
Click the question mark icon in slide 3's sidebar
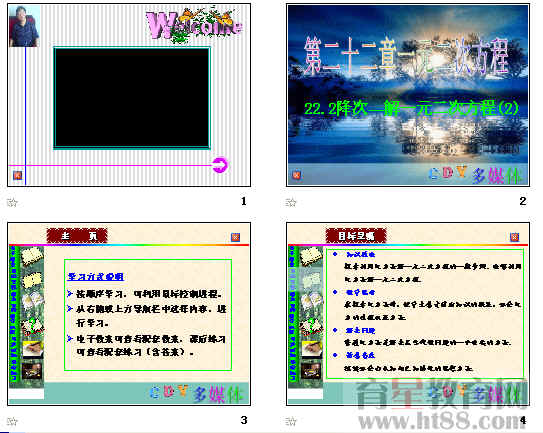(32, 327)
